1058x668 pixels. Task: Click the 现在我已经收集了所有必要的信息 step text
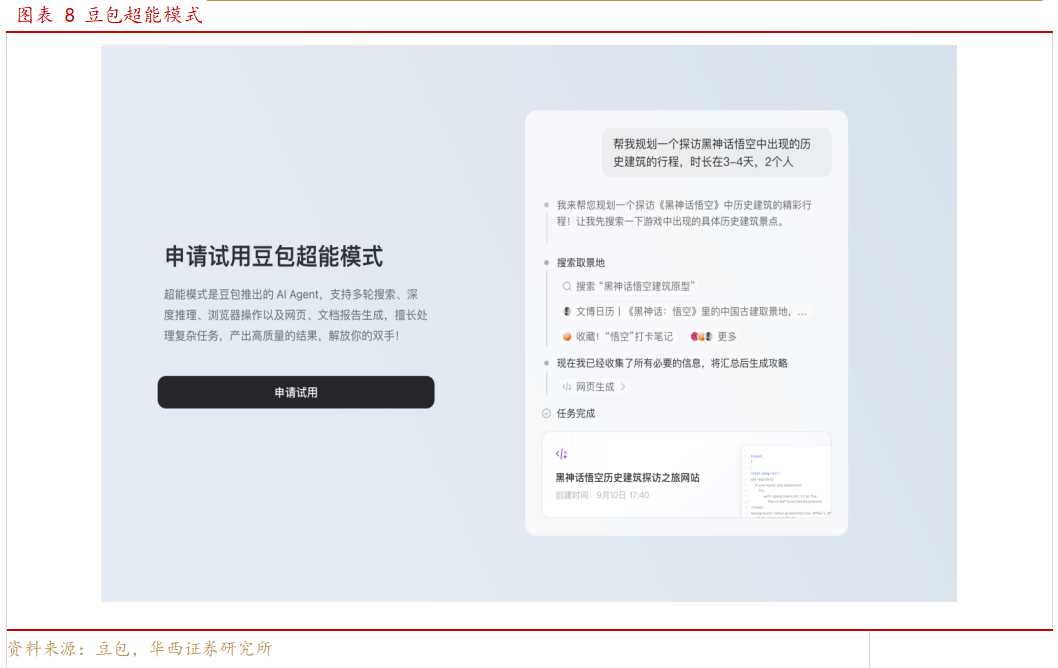(672, 364)
